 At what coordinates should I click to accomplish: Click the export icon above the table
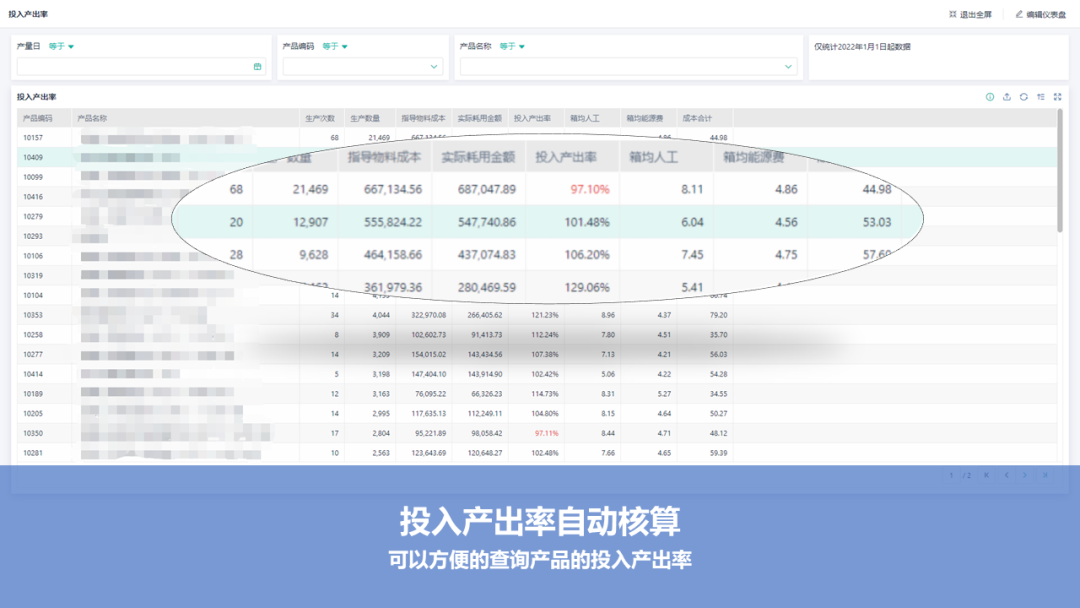[1007, 97]
